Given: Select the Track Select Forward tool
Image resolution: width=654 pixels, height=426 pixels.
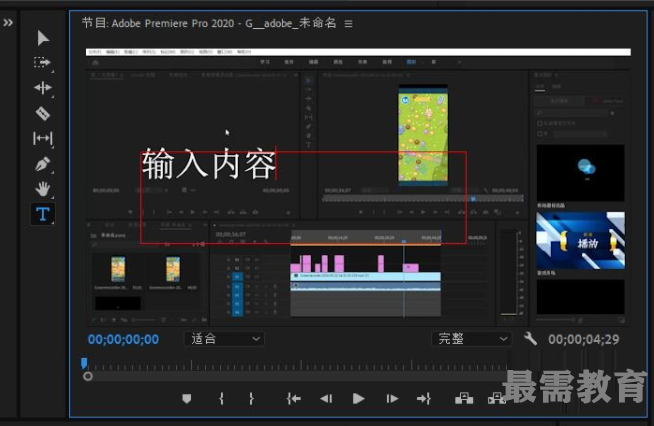Looking at the screenshot, I should click(42, 63).
